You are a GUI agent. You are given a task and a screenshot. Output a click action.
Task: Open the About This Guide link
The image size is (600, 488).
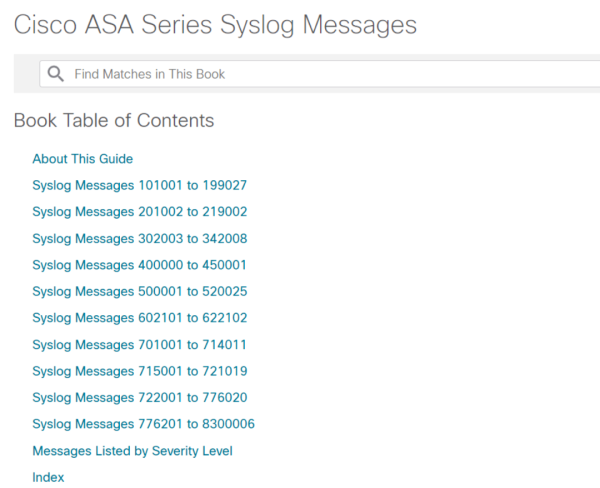82,159
